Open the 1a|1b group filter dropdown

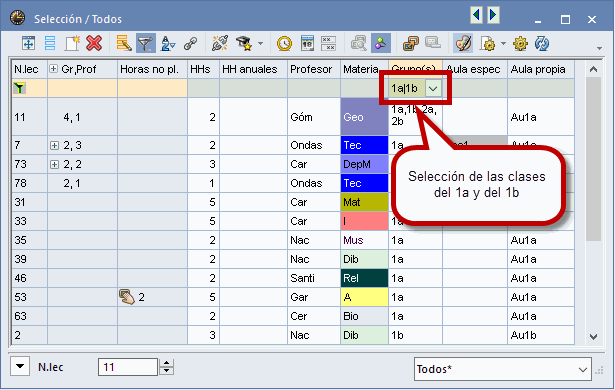433,89
